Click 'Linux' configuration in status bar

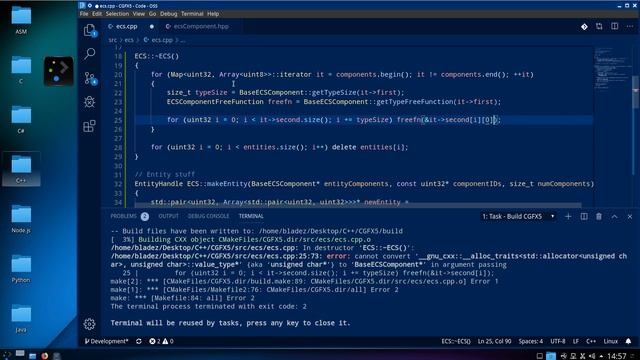tap(611, 341)
